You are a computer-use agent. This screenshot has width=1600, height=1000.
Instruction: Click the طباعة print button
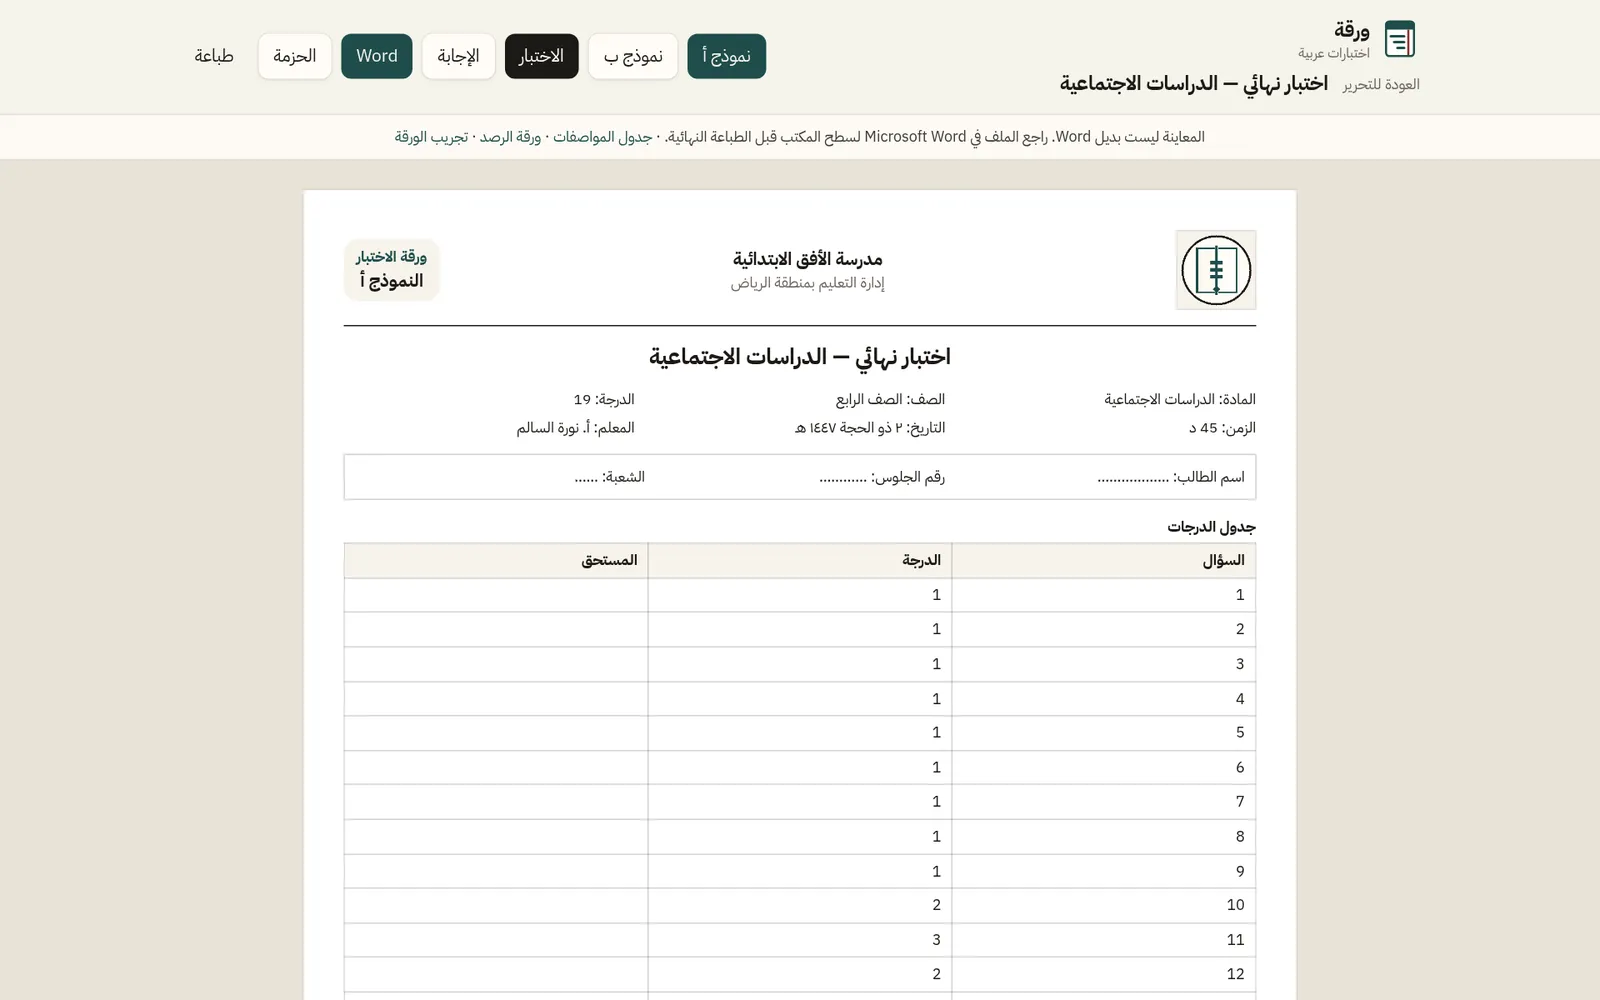(214, 56)
